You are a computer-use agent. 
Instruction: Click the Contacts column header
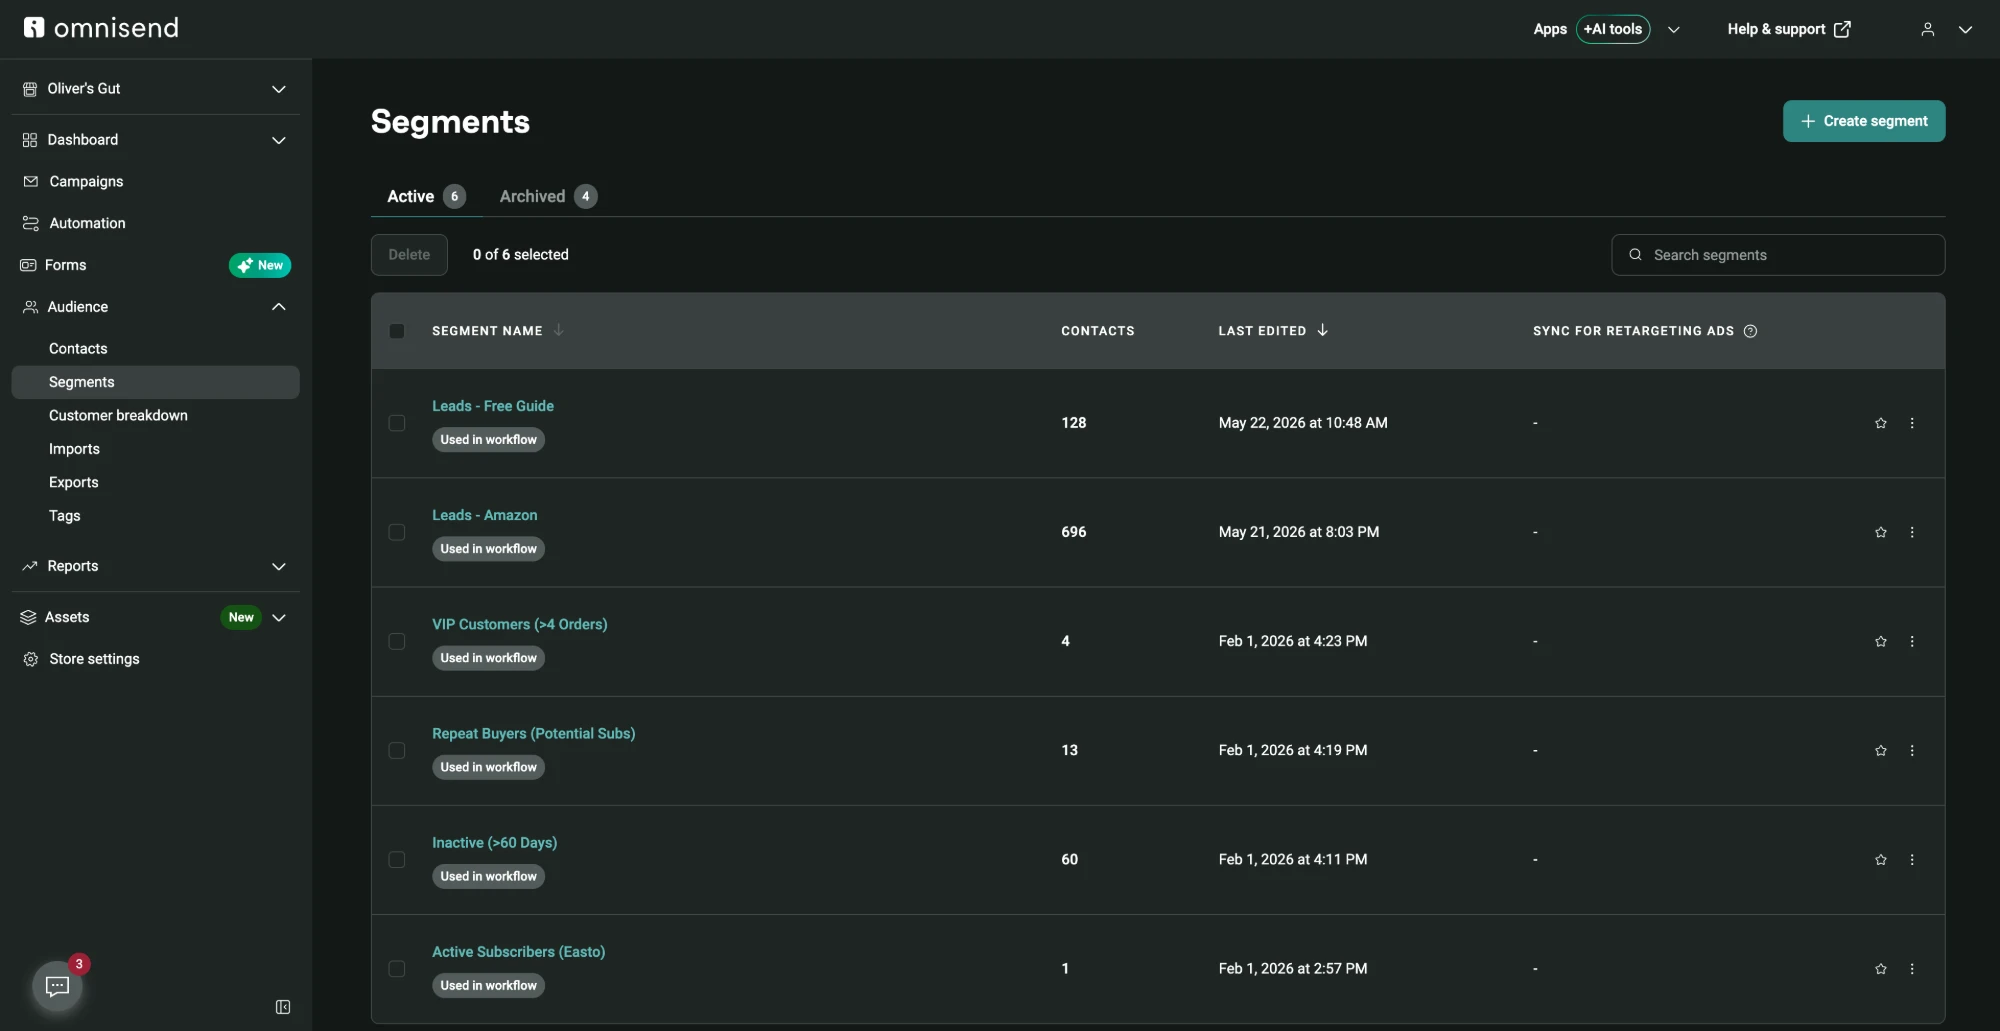(x=1098, y=331)
